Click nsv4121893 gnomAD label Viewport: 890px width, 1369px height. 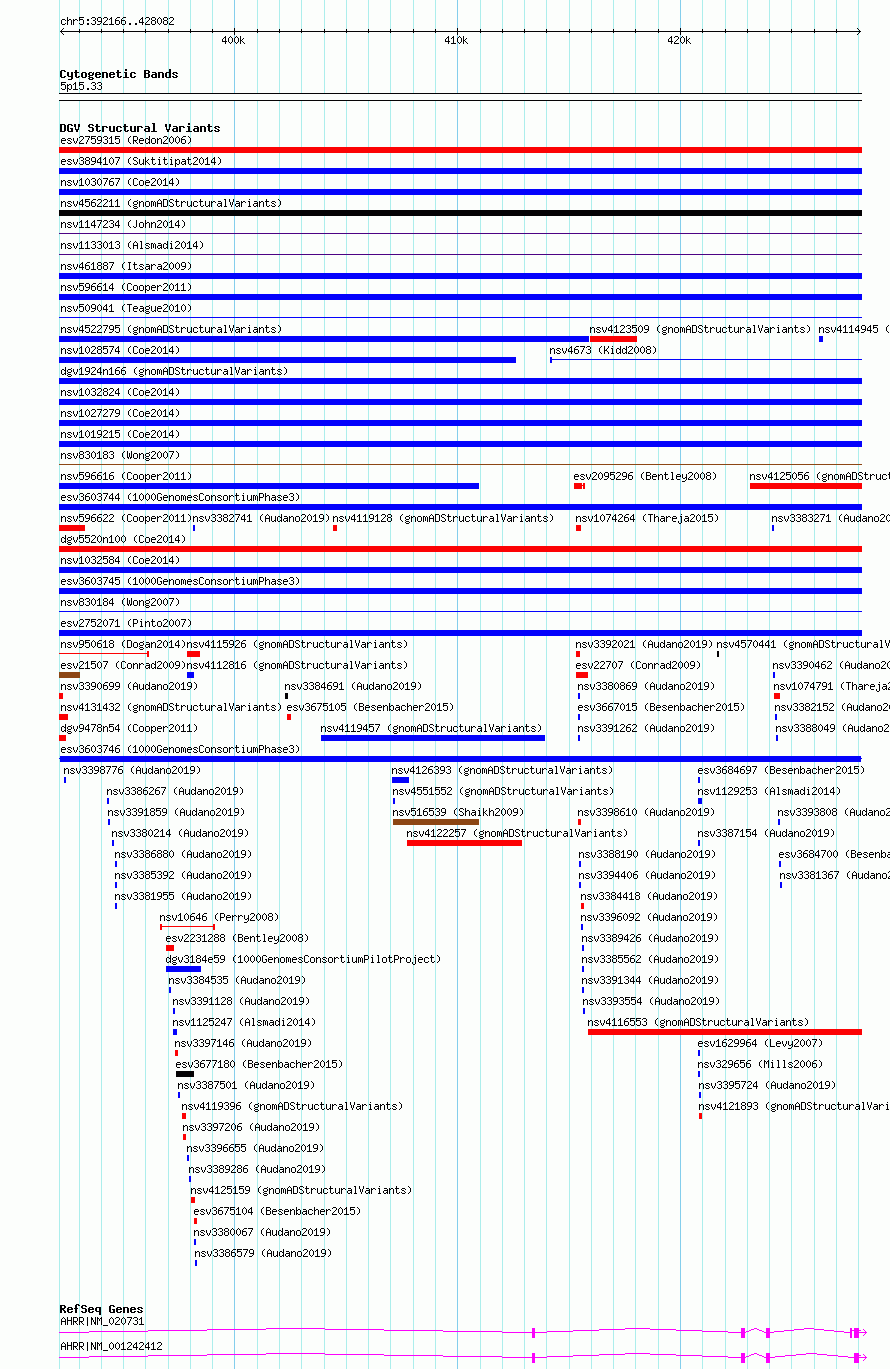pyautogui.click(x=794, y=1106)
